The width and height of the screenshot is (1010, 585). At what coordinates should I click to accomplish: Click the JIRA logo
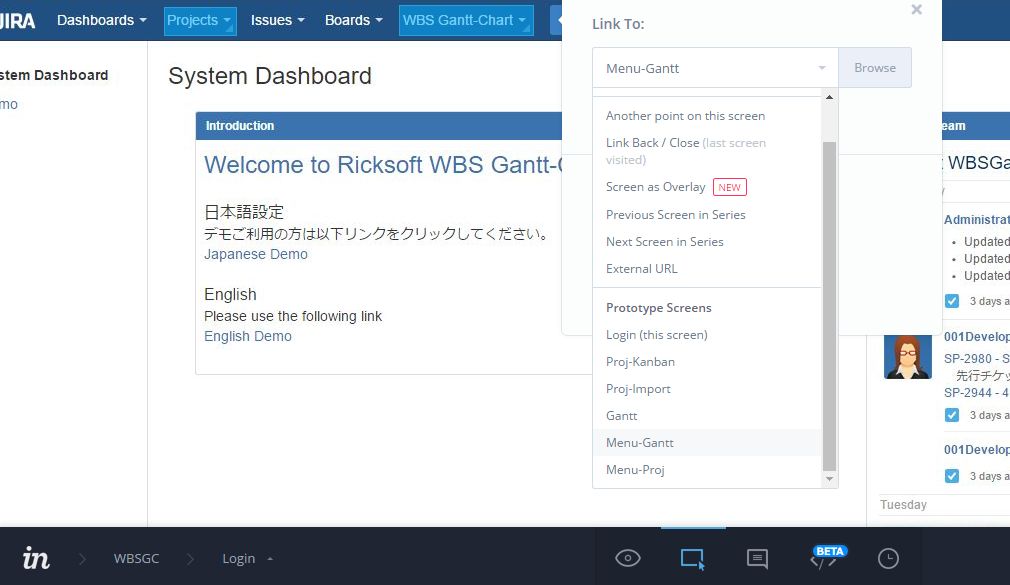[x=17, y=21]
